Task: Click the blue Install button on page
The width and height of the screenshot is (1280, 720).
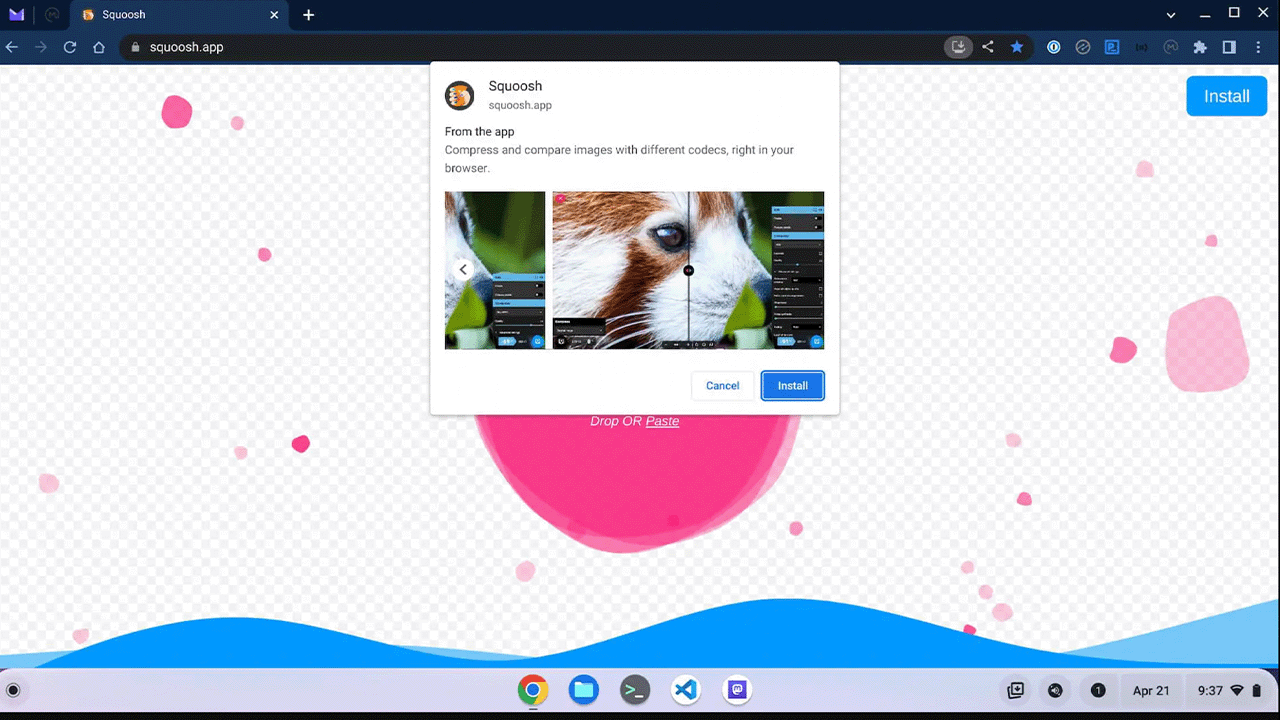Action: click(x=1226, y=96)
